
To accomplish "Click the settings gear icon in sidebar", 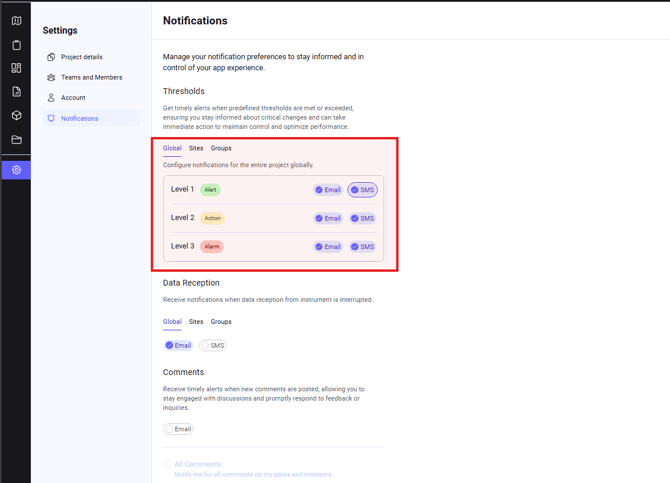I will [x=16, y=170].
